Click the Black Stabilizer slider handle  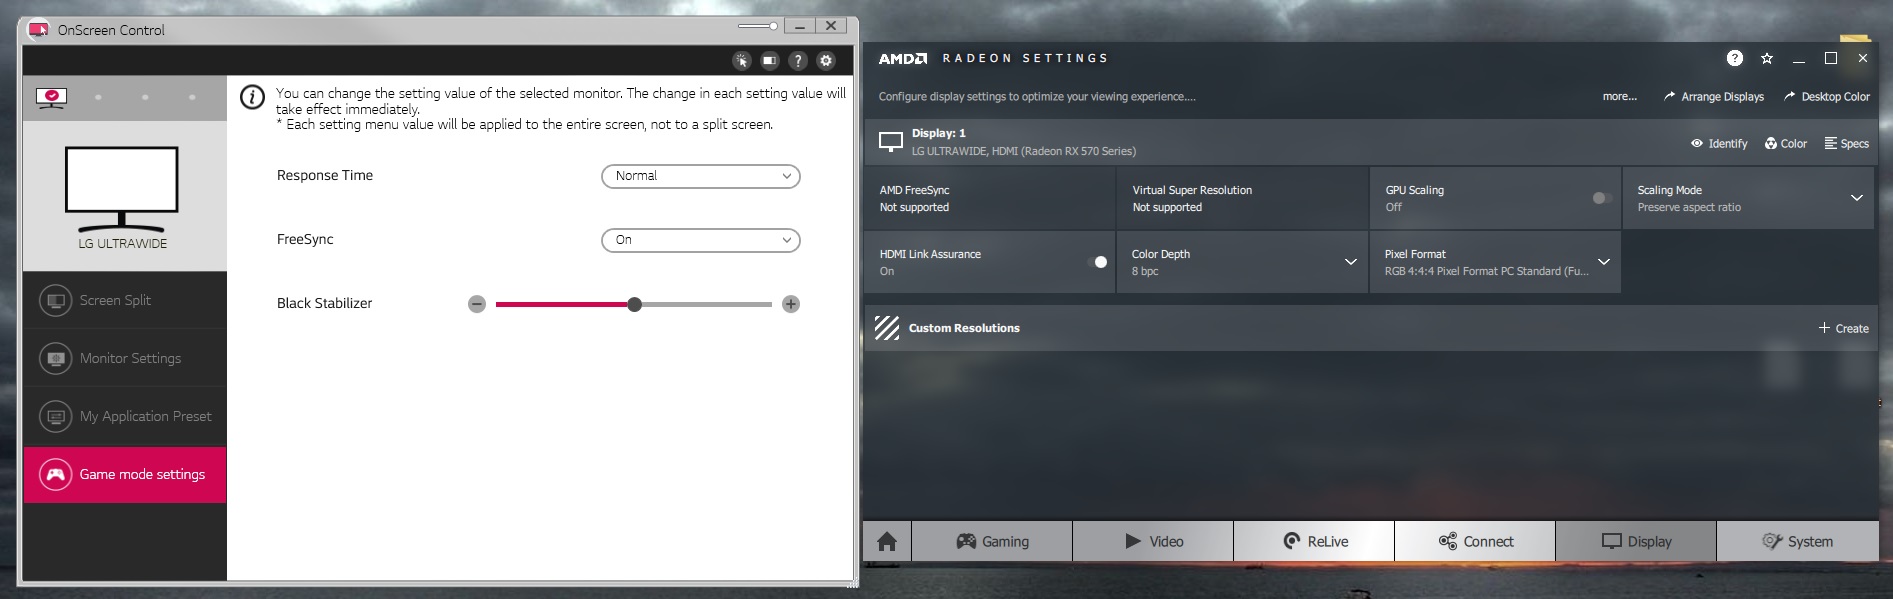(x=635, y=304)
